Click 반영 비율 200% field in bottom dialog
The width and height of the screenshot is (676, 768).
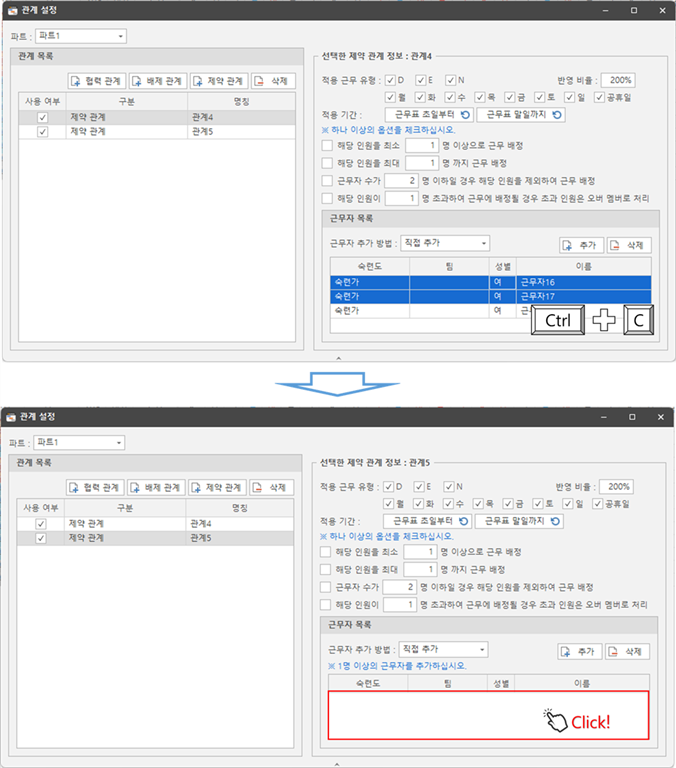pyautogui.click(x=618, y=486)
